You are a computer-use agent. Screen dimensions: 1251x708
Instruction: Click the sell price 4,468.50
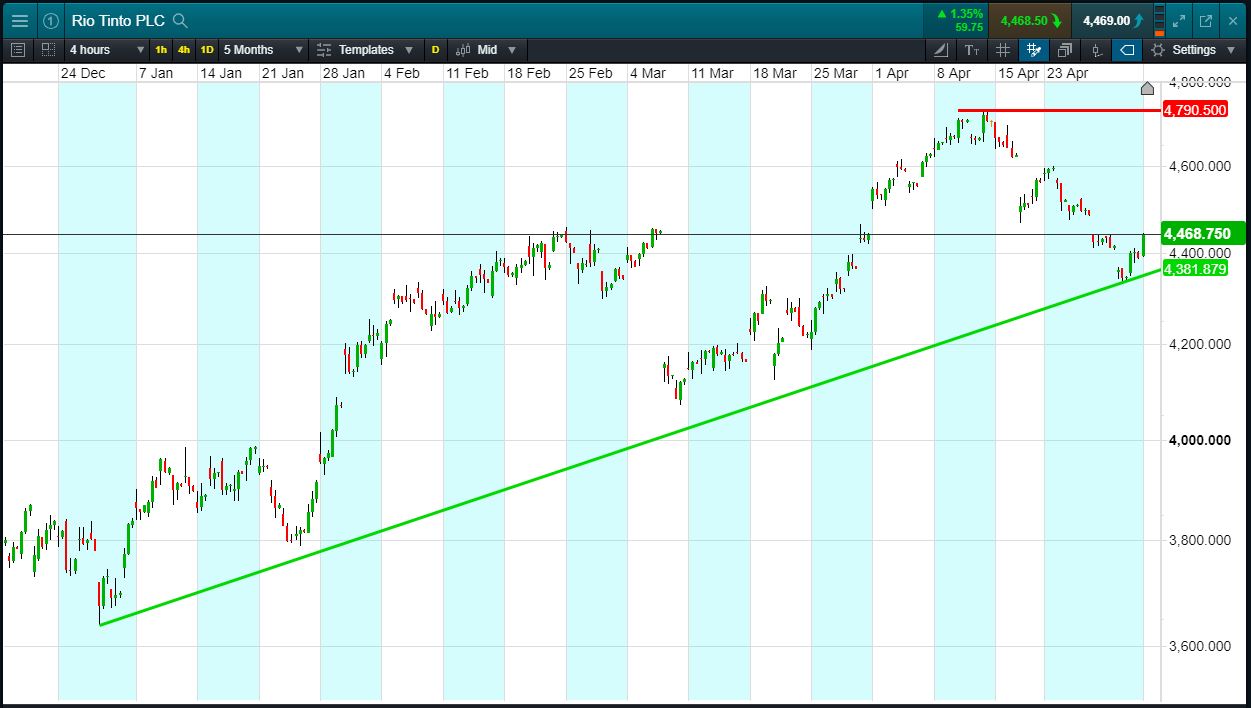click(x=1029, y=21)
